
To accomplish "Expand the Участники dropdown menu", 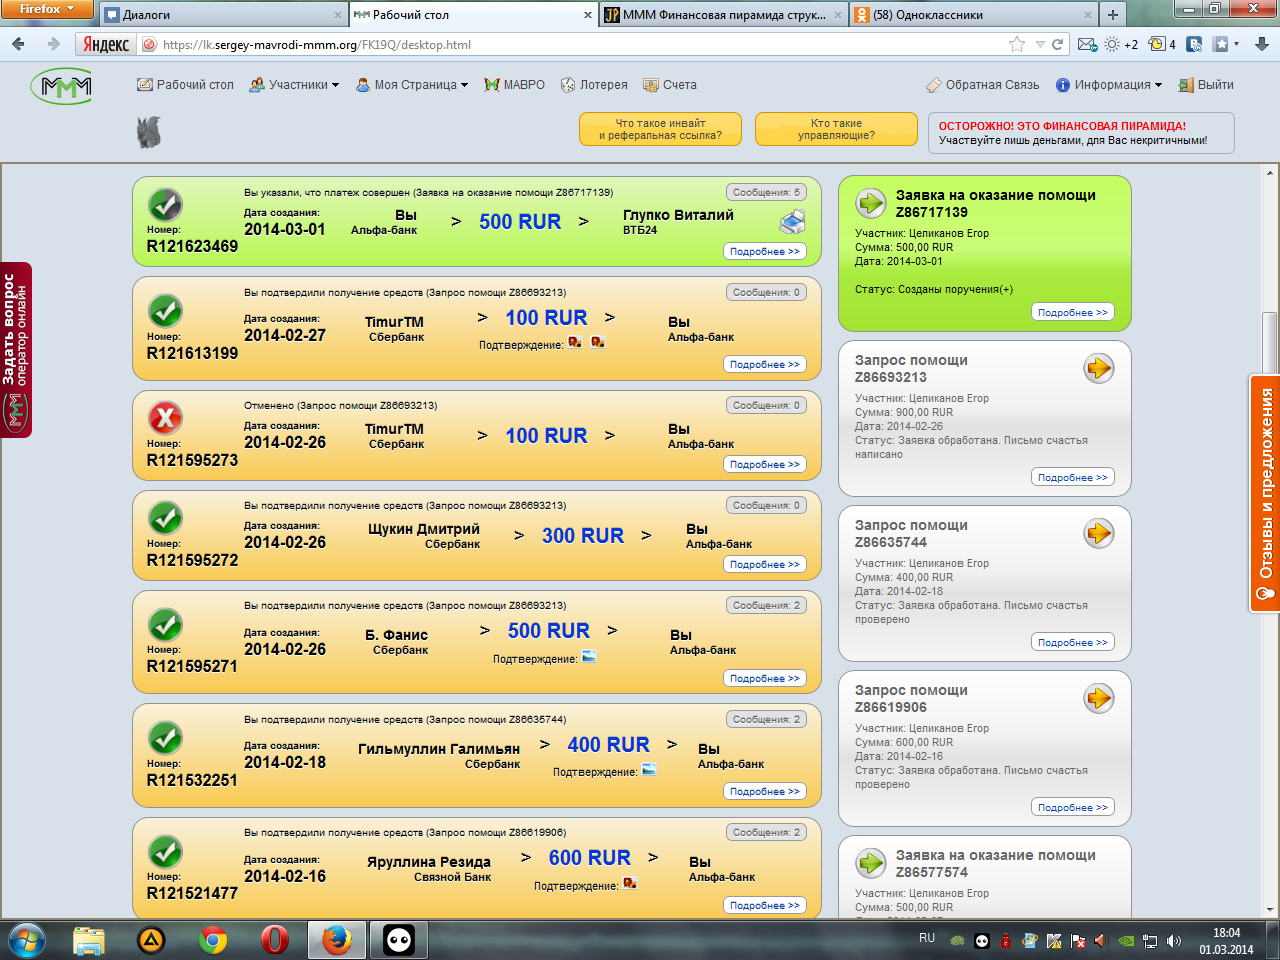I will (294, 85).
